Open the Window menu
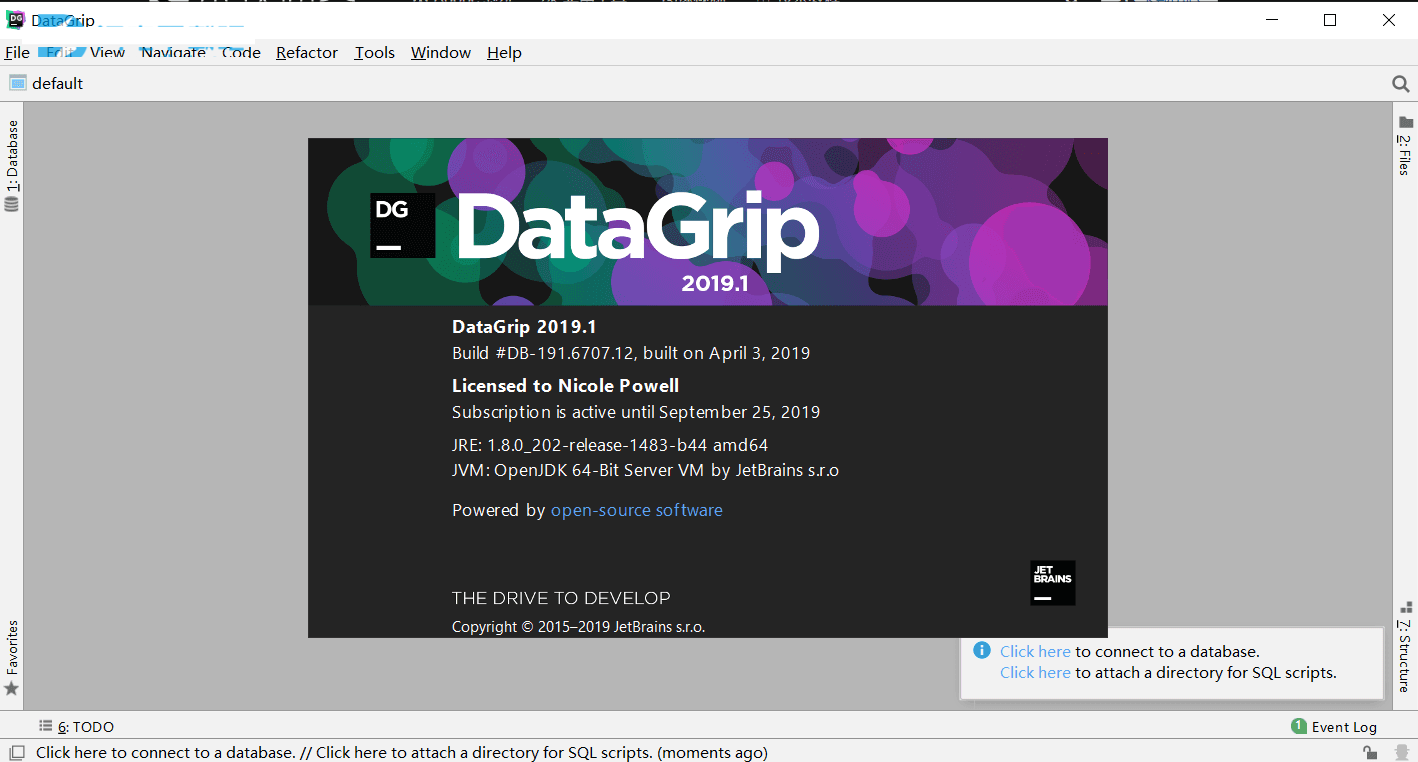 (441, 53)
